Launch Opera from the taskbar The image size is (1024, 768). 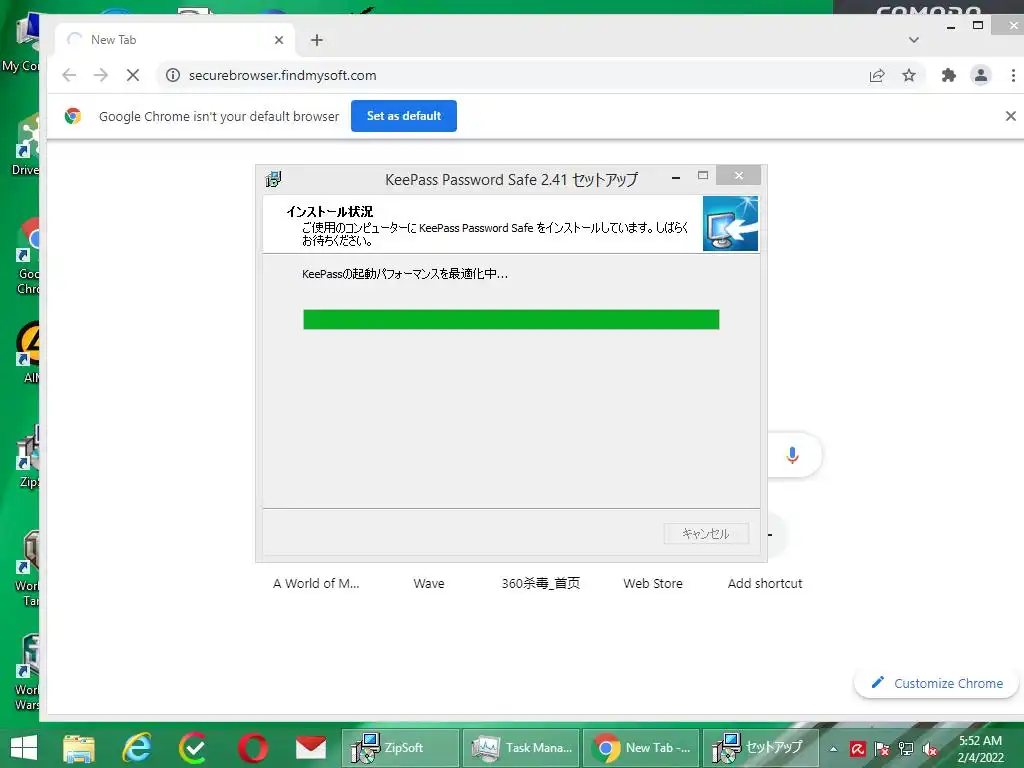[x=253, y=748]
